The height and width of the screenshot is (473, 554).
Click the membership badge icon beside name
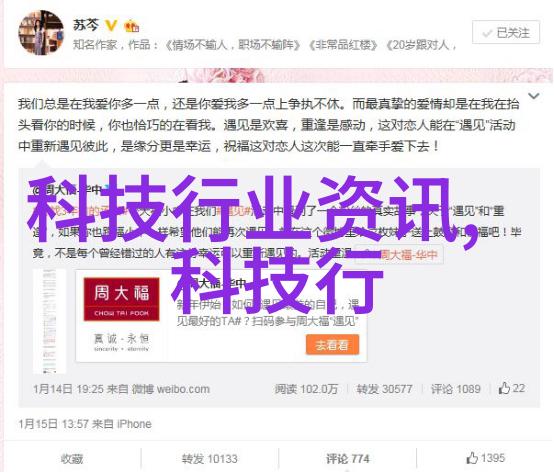(x=132, y=26)
